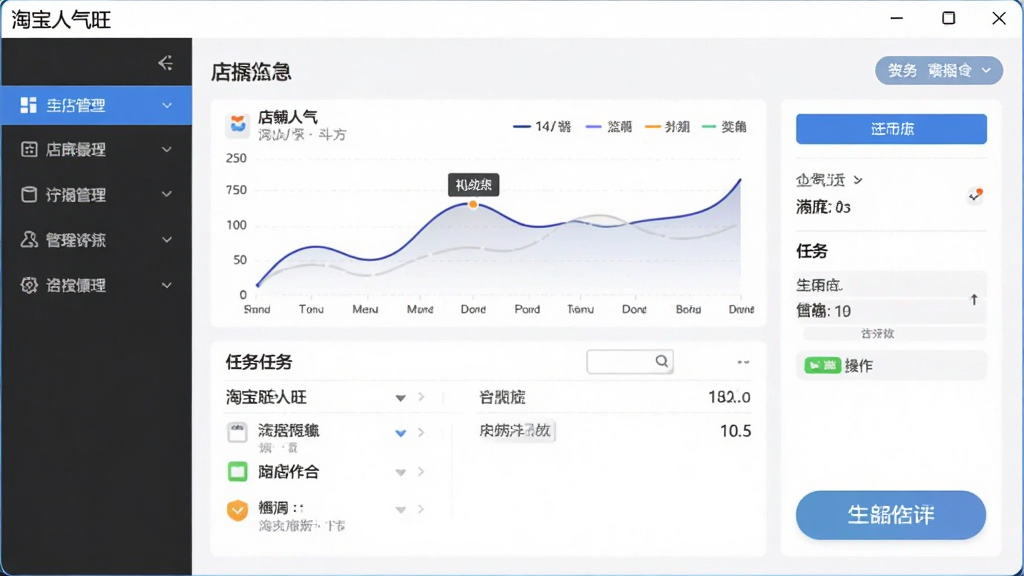Click the sidebar gear settings icon

point(29,285)
